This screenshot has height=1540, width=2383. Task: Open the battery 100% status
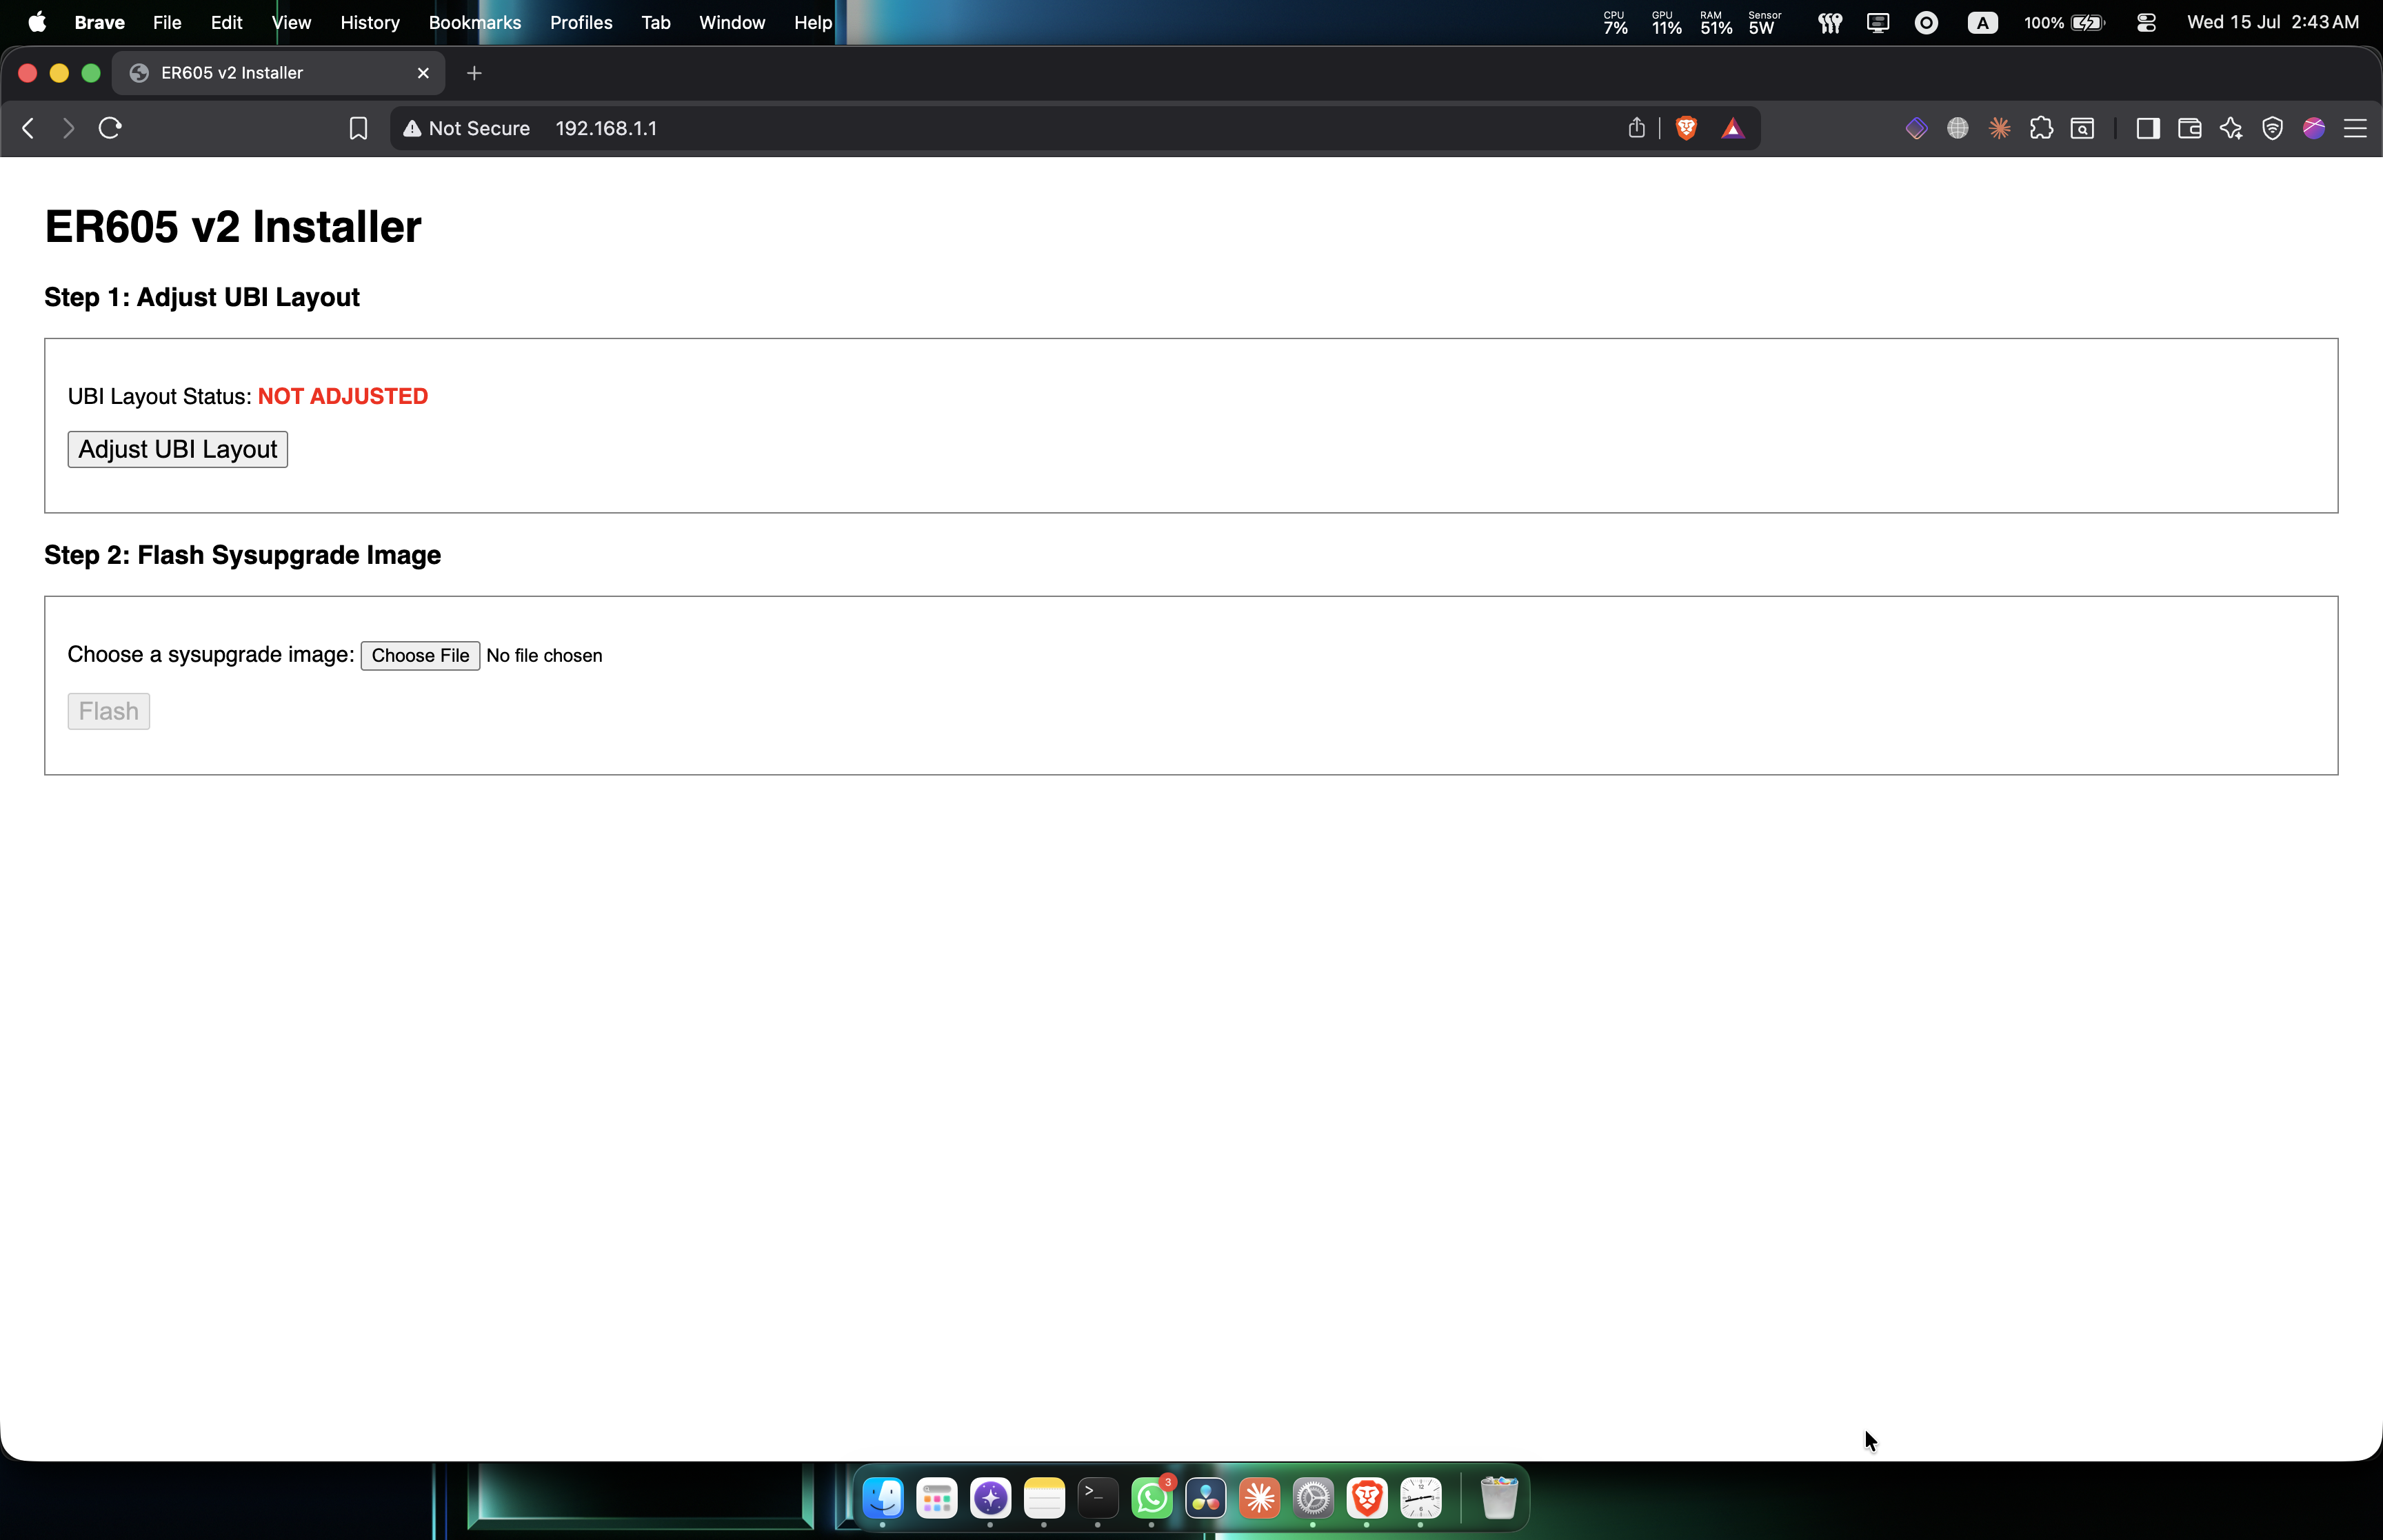2065,22
